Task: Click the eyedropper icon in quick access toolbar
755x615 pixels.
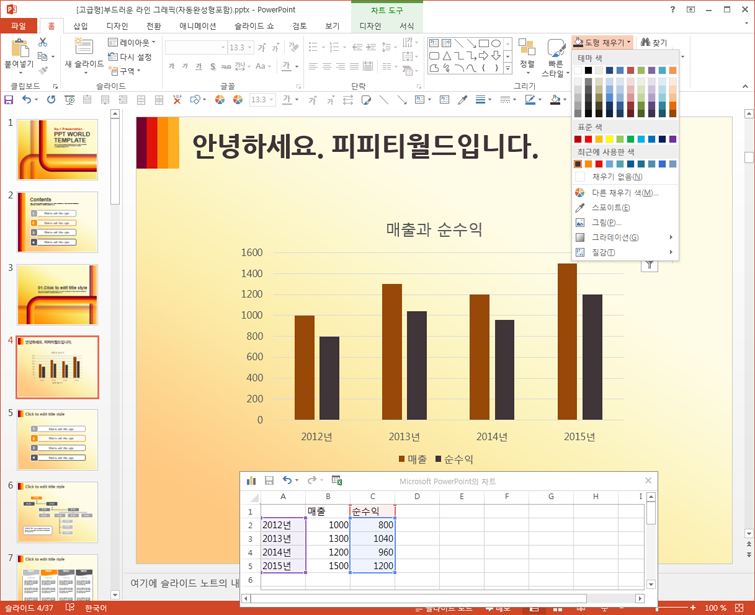Action: tap(462, 100)
